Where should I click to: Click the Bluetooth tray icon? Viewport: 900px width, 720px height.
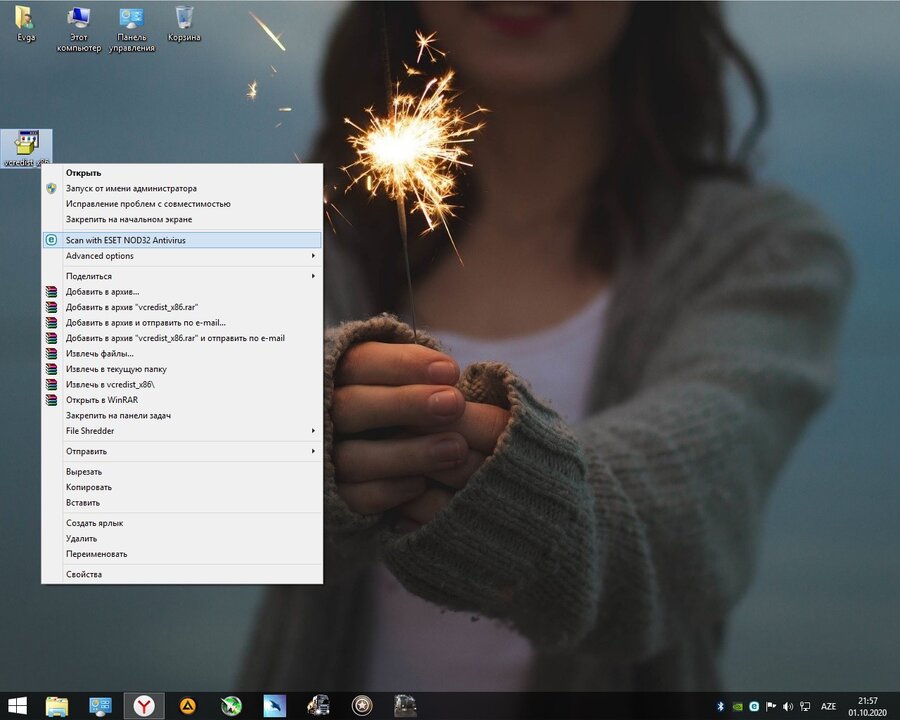(720, 706)
